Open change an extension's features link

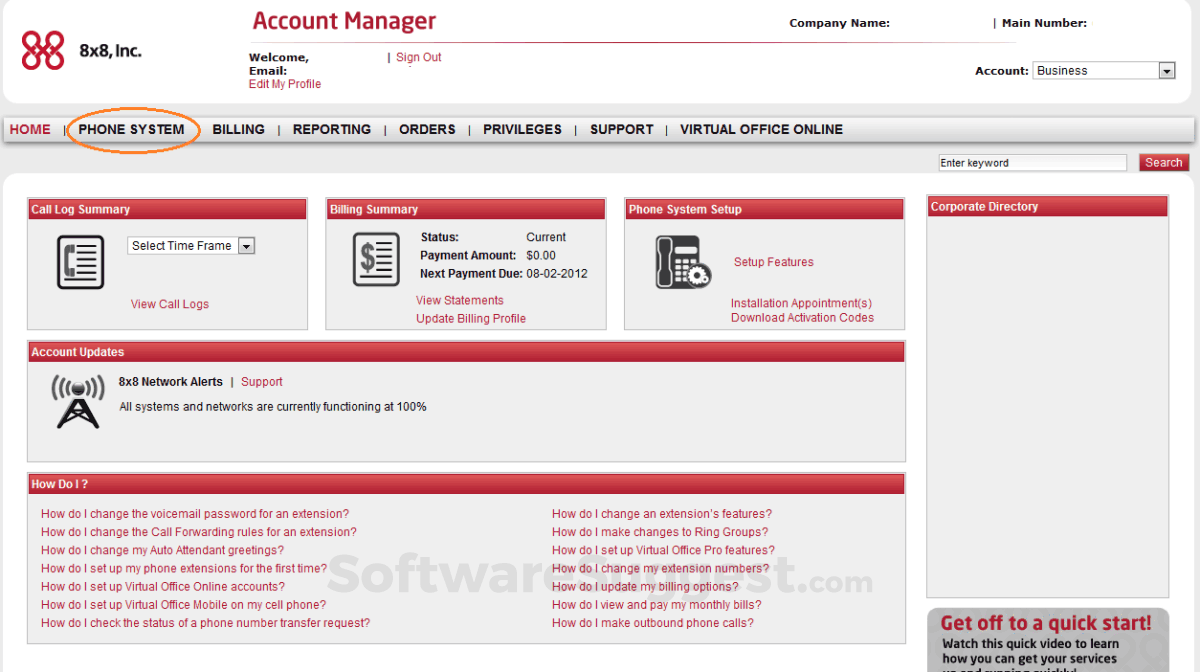(662, 514)
